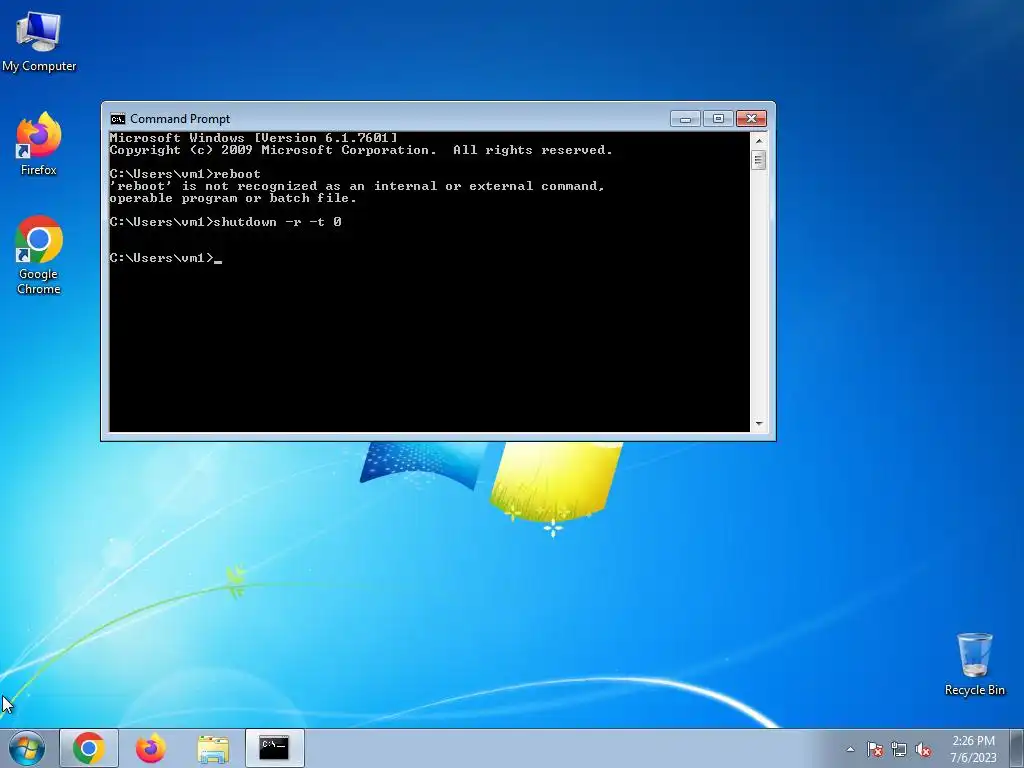Open the Action Center flag icon
Image resolution: width=1024 pixels, height=768 pixels.
875,749
